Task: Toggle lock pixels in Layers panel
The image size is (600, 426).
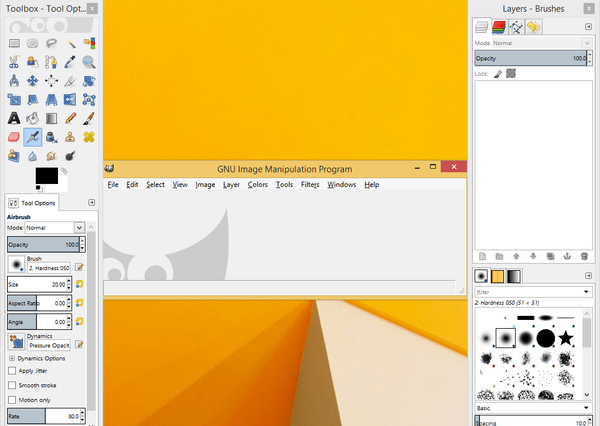Action: tap(498, 73)
